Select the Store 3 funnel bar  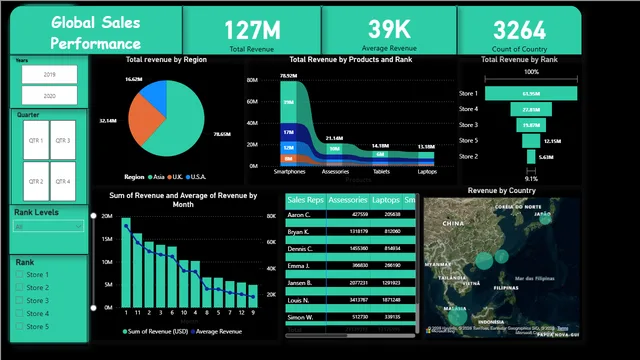point(531,125)
